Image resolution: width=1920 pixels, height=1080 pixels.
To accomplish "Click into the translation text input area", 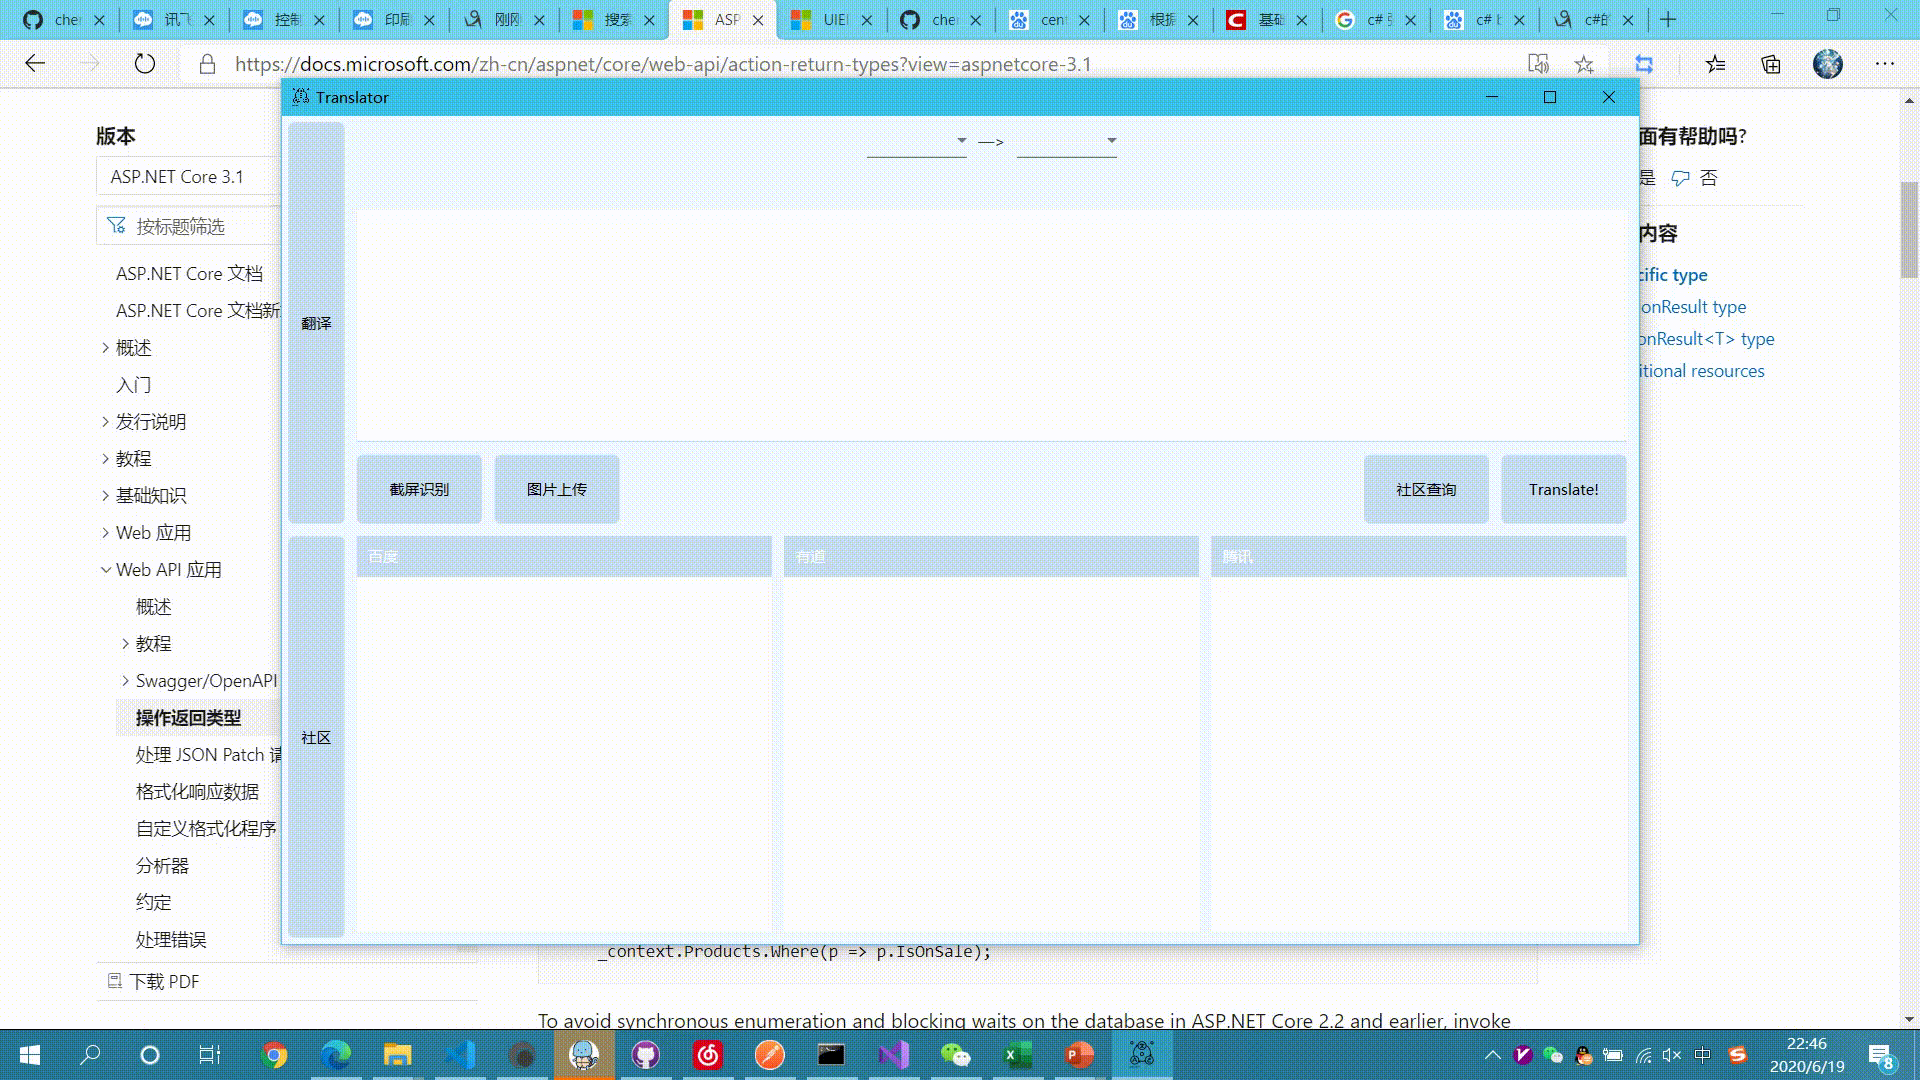I will [x=990, y=325].
